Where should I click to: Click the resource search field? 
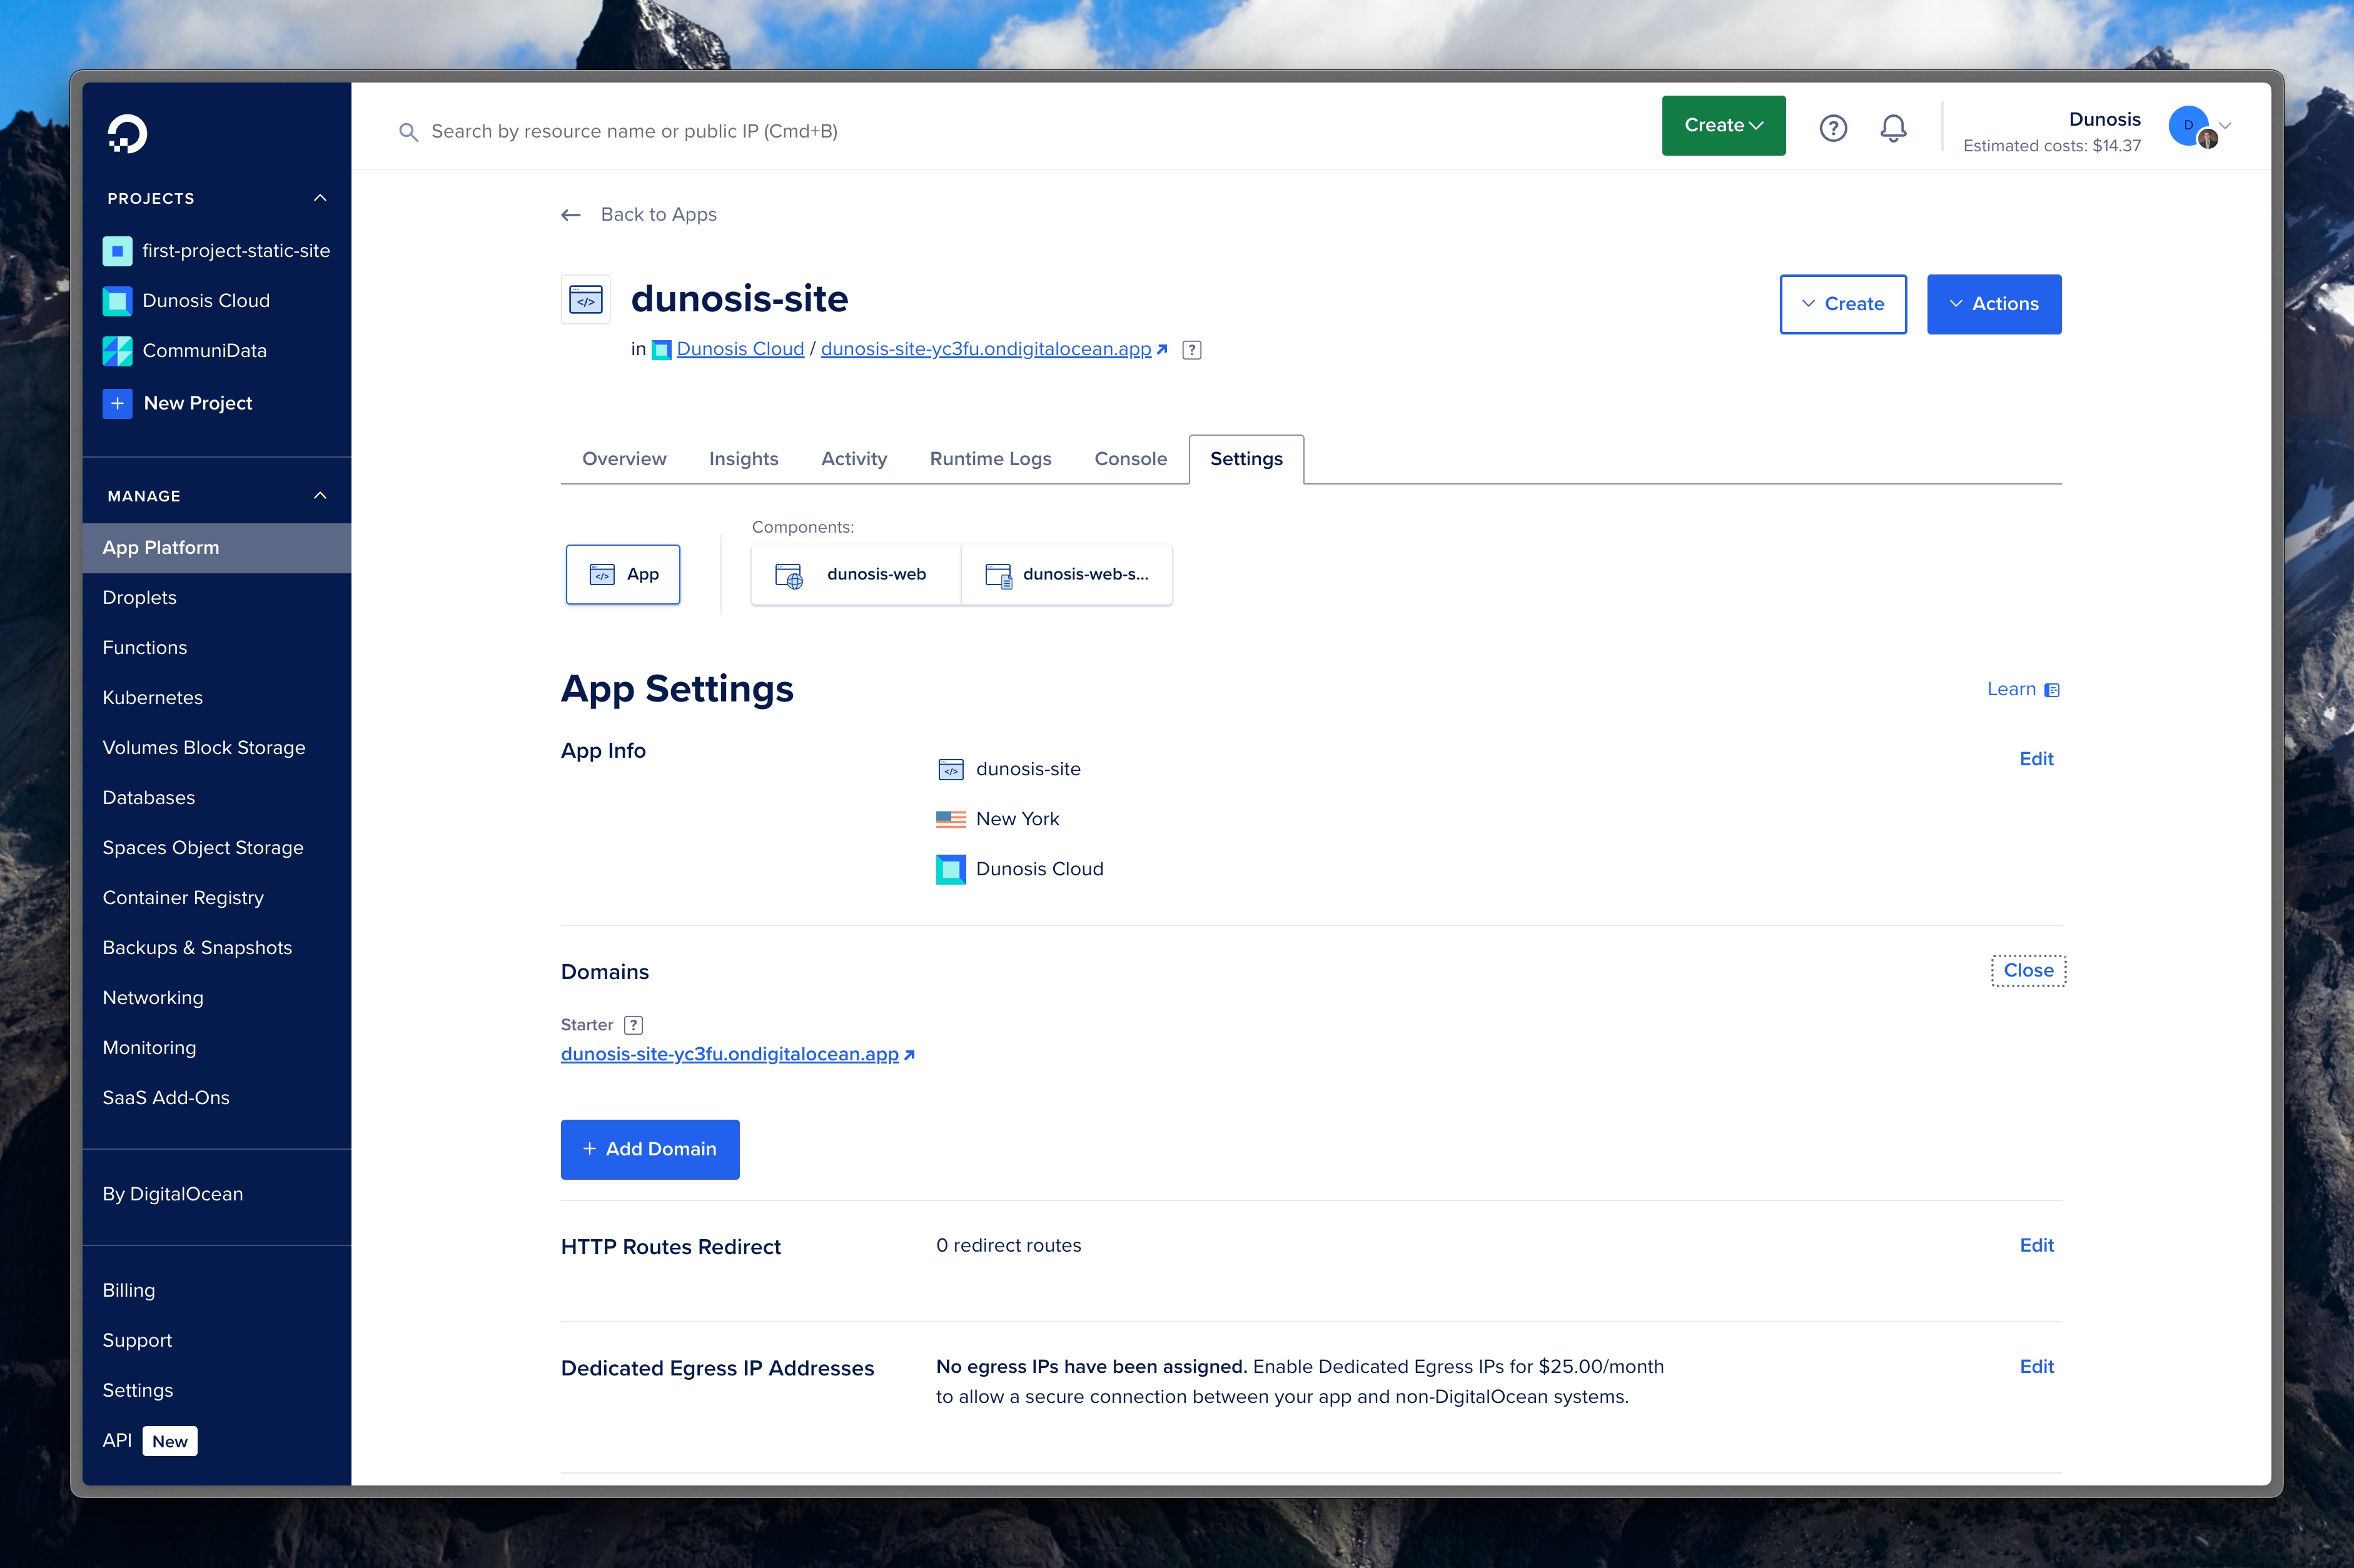coord(700,130)
